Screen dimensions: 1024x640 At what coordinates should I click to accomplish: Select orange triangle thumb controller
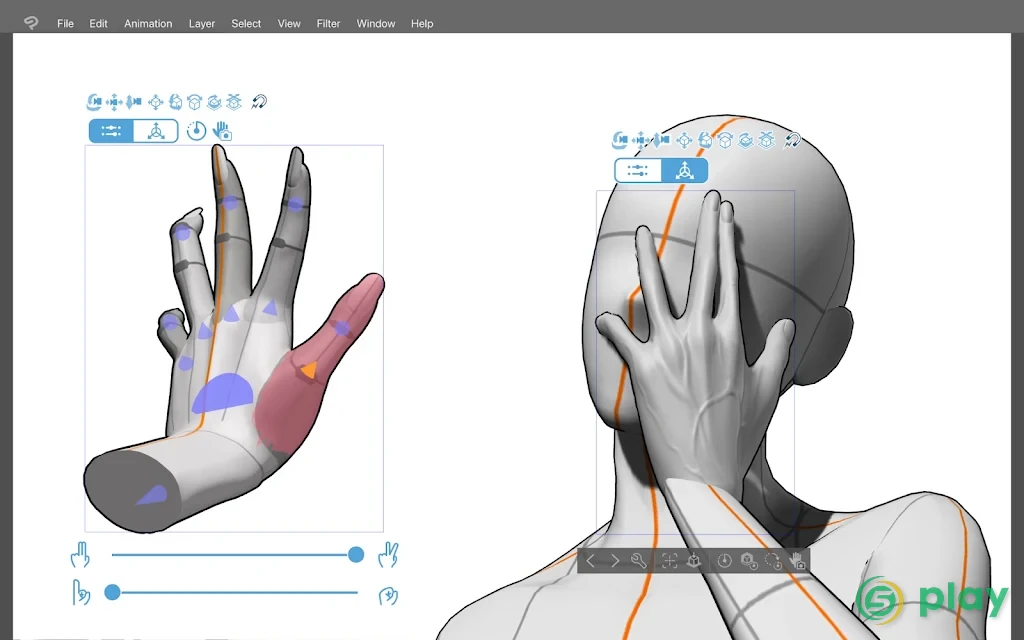click(x=309, y=371)
